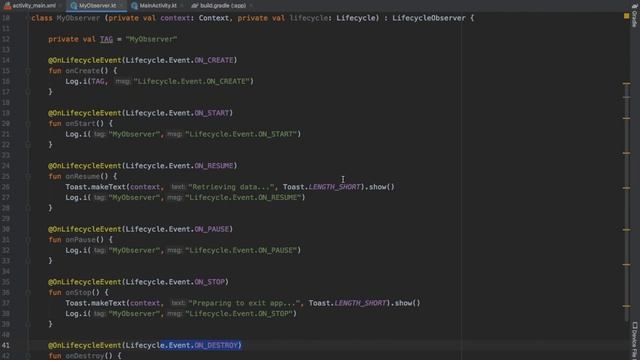This screenshot has width=640, height=360.
Task: Click the "Preparing to exit app..." string
Action: pyautogui.click(x=244, y=303)
